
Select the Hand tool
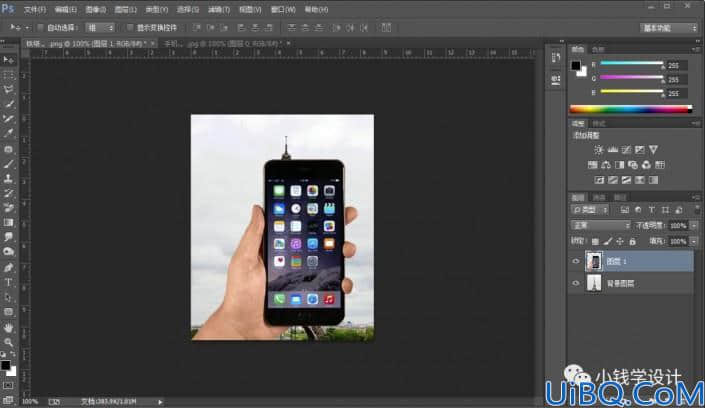point(8,327)
